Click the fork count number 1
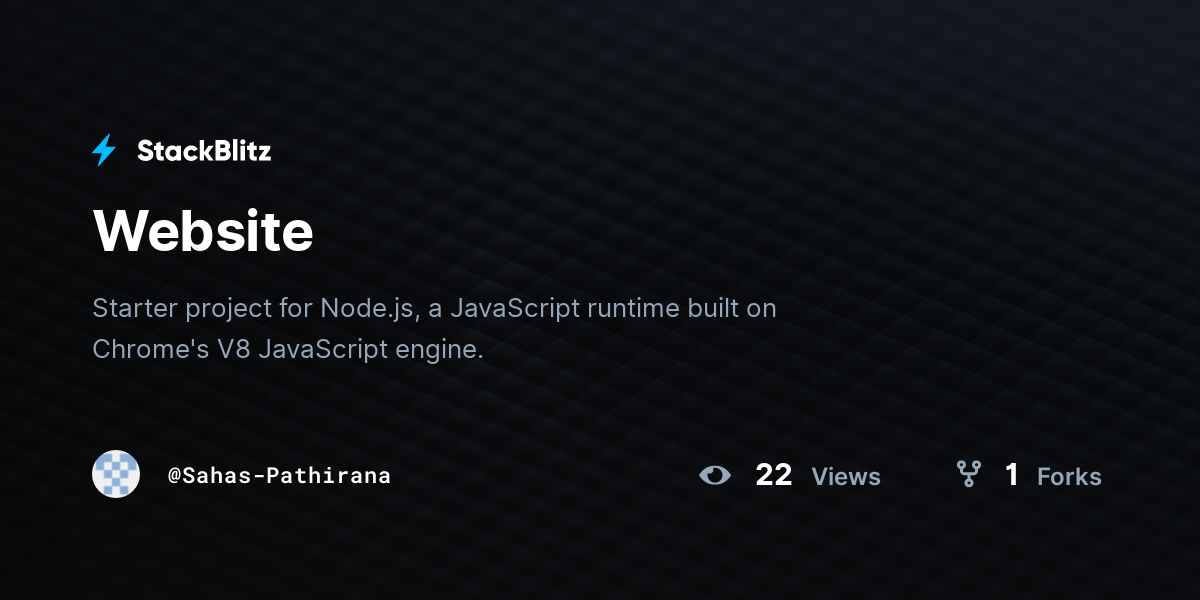Screen dimensions: 1200x600 pyautogui.click(x=1012, y=475)
